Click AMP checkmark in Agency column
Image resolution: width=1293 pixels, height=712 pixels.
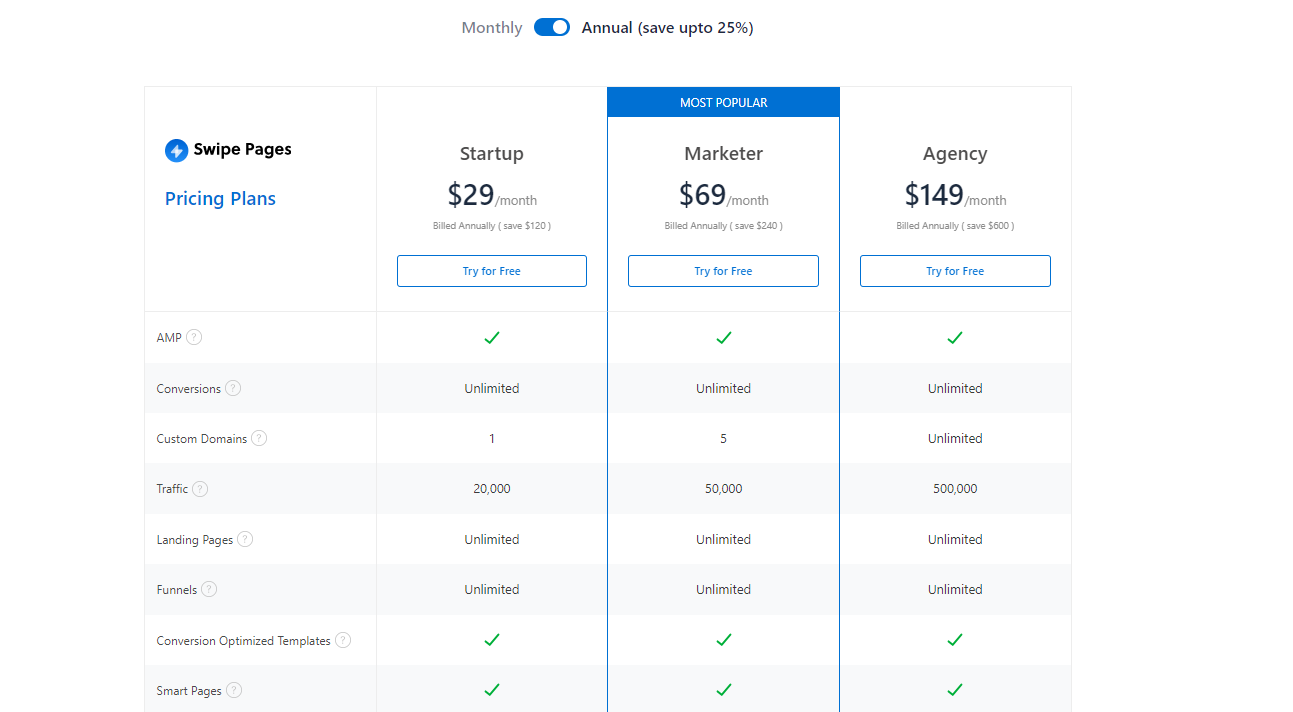click(955, 338)
